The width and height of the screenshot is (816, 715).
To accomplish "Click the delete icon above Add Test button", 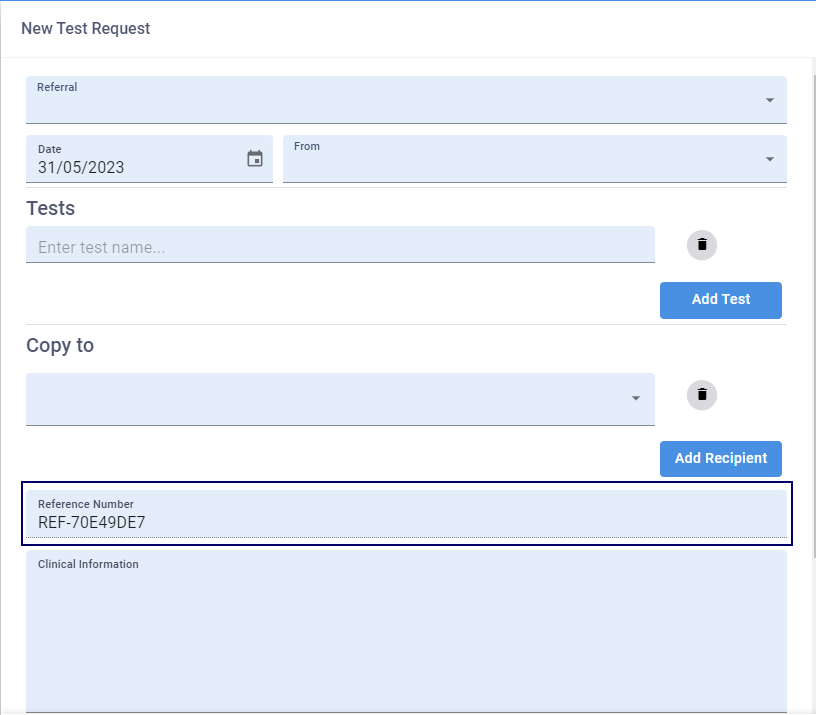I will click(x=701, y=245).
